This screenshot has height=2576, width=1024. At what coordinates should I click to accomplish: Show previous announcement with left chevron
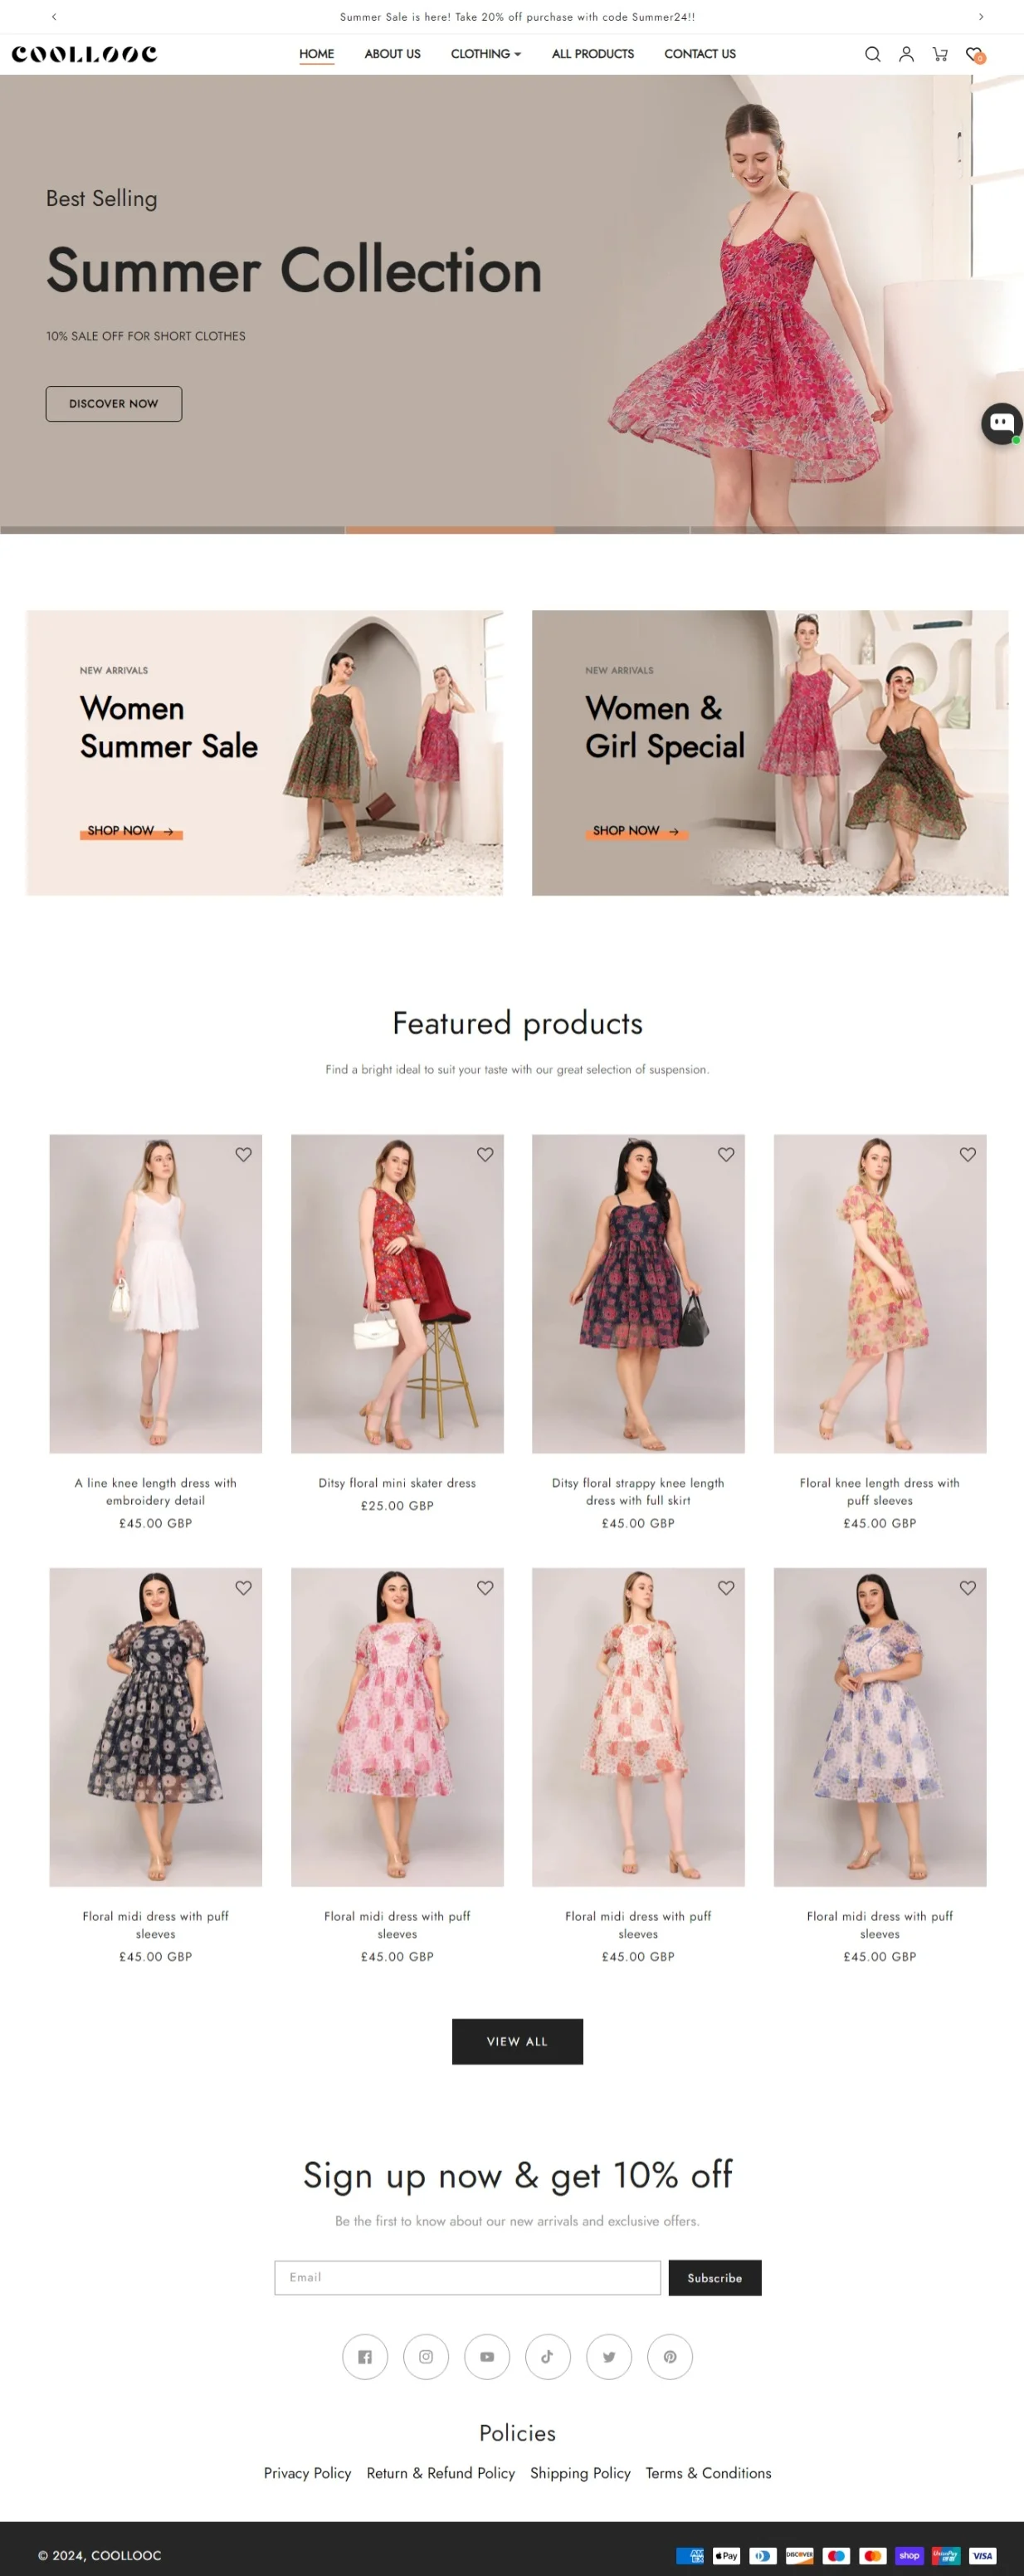(54, 17)
